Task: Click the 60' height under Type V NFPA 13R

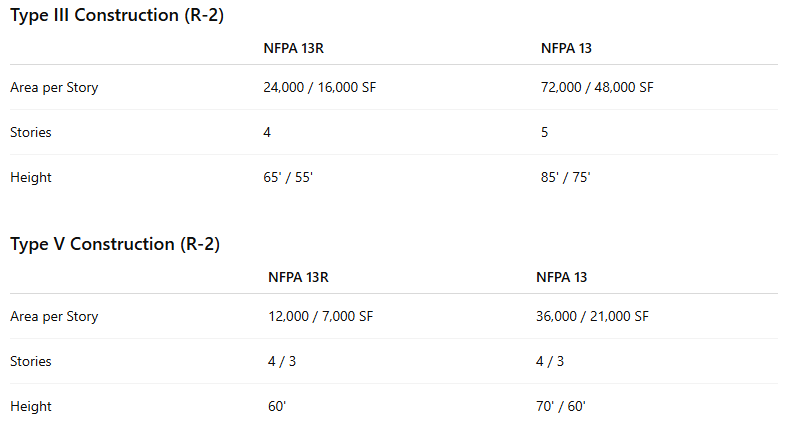Action: point(278,406)
